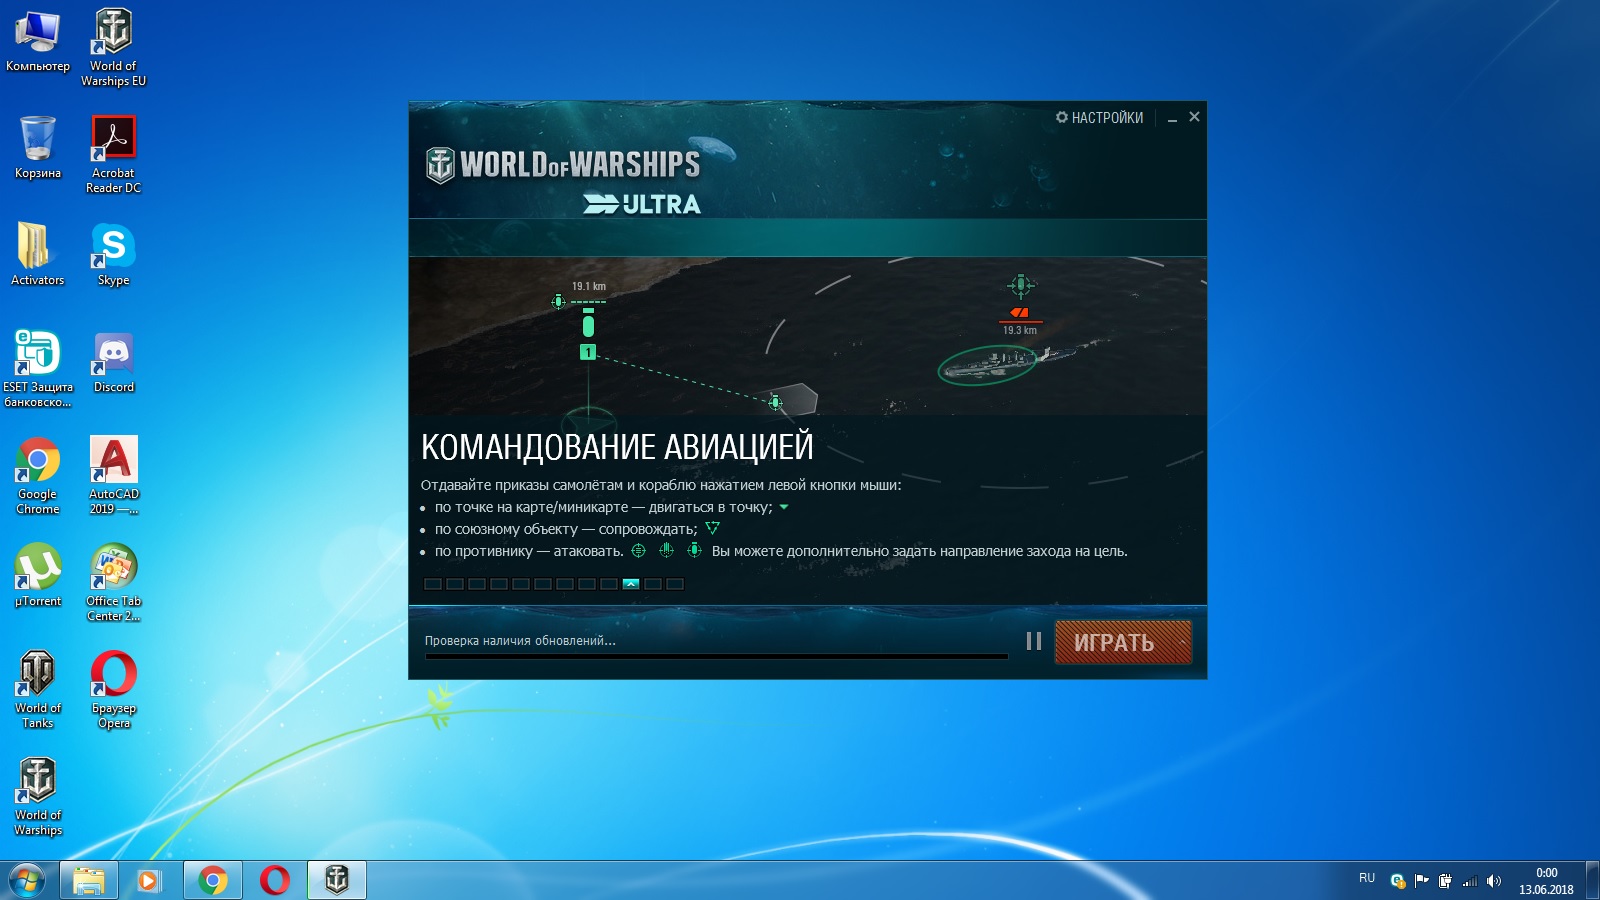Select the Opera browser desktop shortcut
This screenshot has width=1600, height=900.
click(113, 690)
